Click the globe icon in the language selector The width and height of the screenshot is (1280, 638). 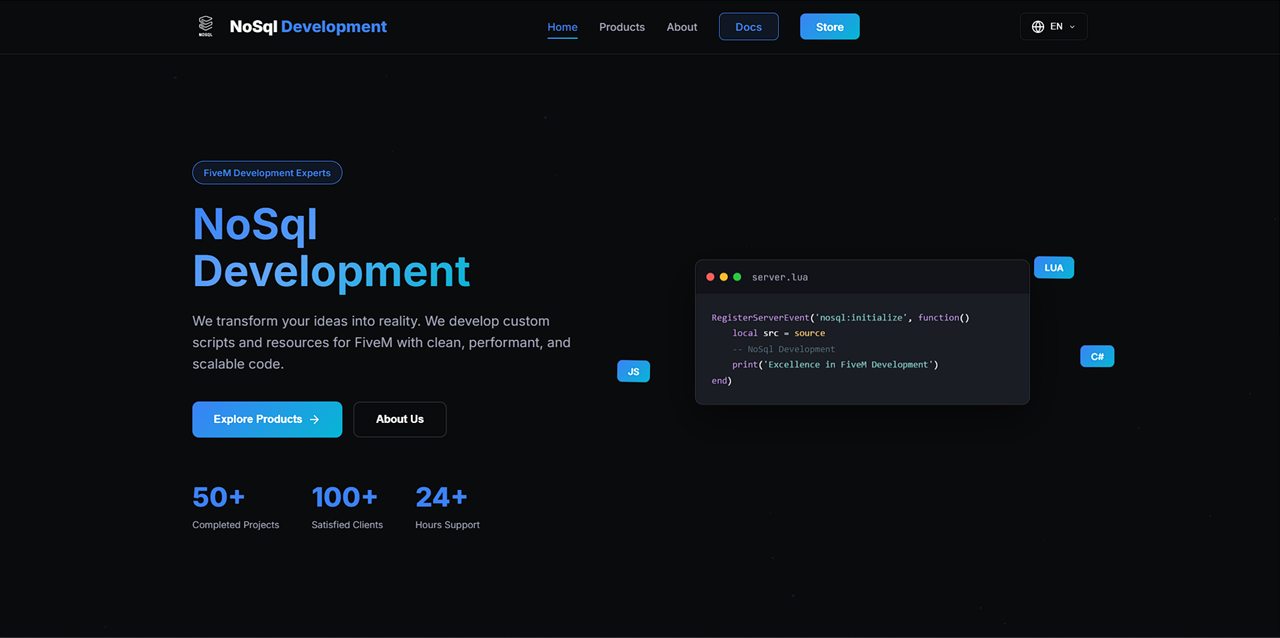pos(1038,27)
